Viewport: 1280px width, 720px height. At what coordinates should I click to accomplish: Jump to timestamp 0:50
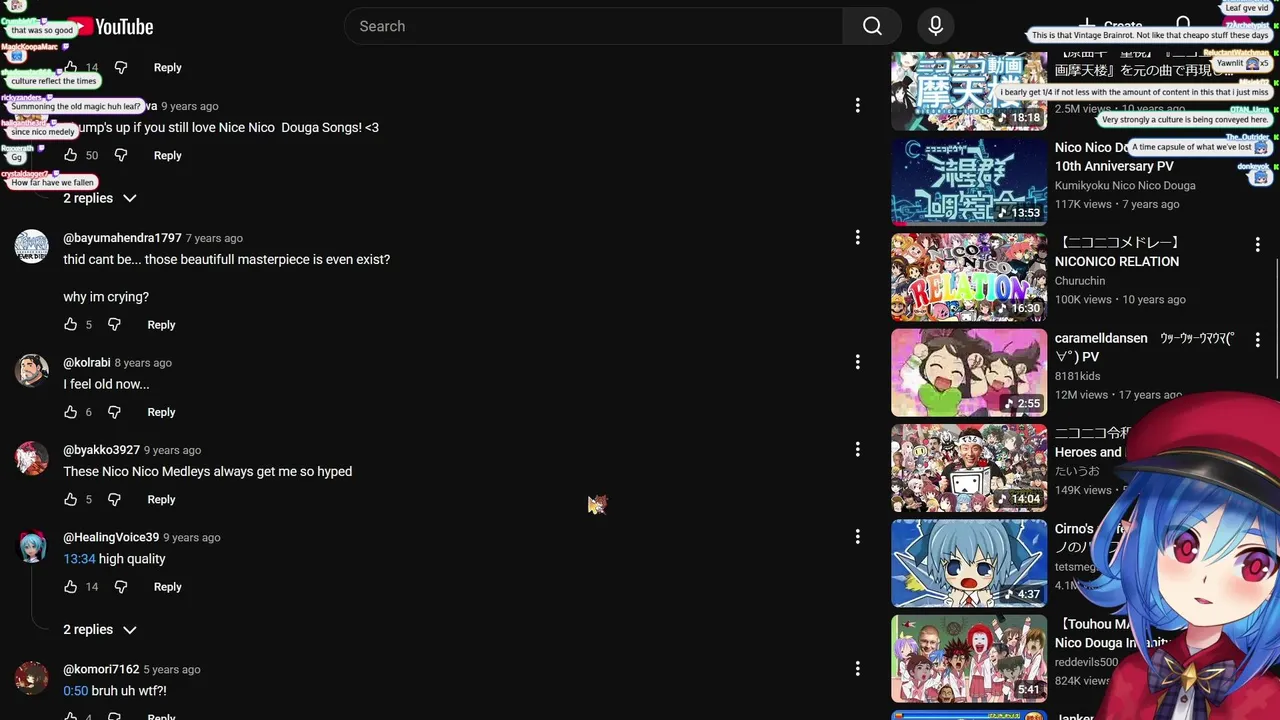coord(76,691)
